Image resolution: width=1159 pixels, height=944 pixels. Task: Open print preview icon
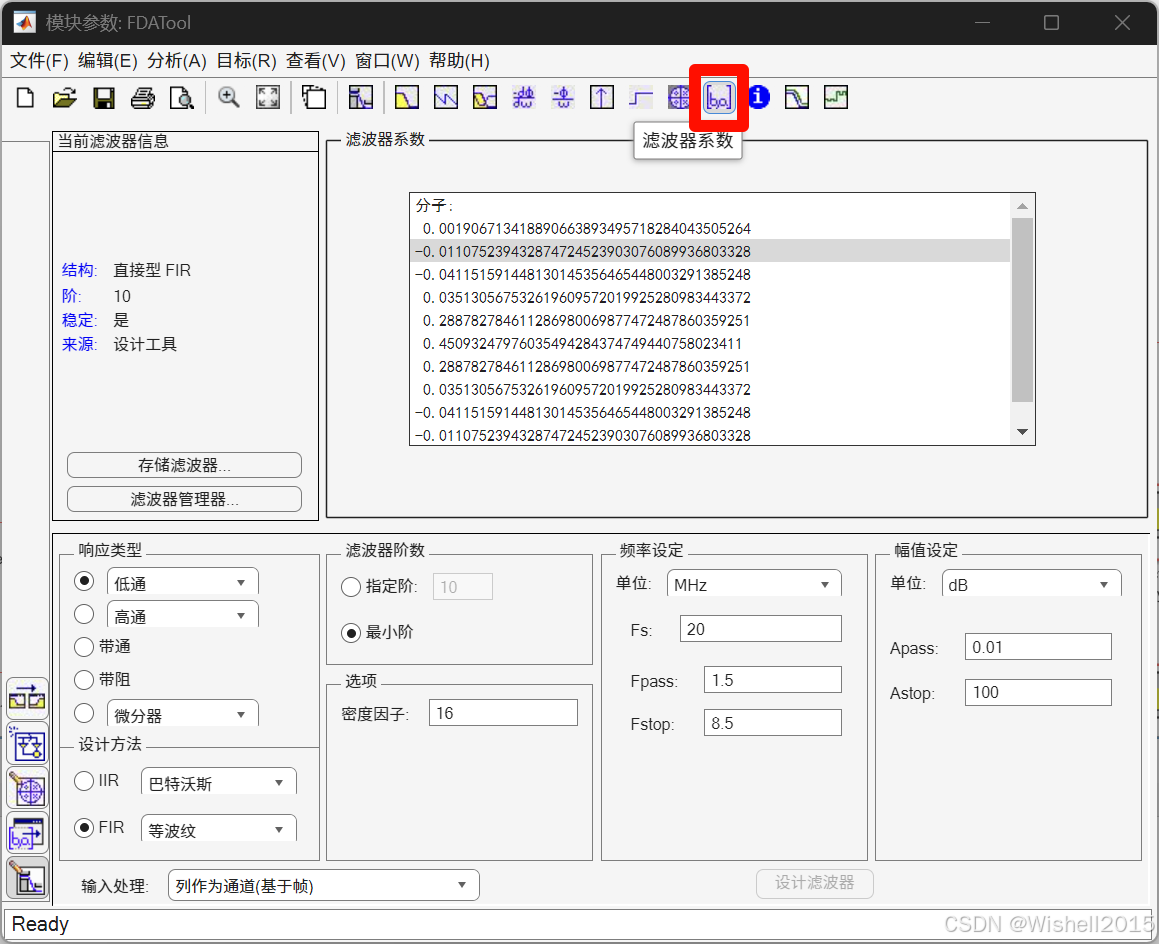(182, 98)
